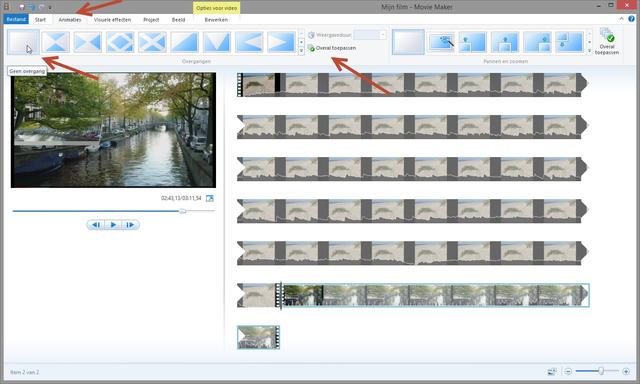Apply the V-shaped downward triangle transition
This screenshot has width=640, height=384.
tap(217, 42)
